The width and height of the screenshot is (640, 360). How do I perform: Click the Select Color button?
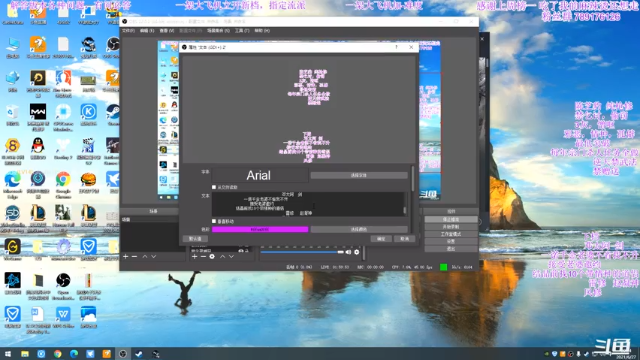pos(359,229)
